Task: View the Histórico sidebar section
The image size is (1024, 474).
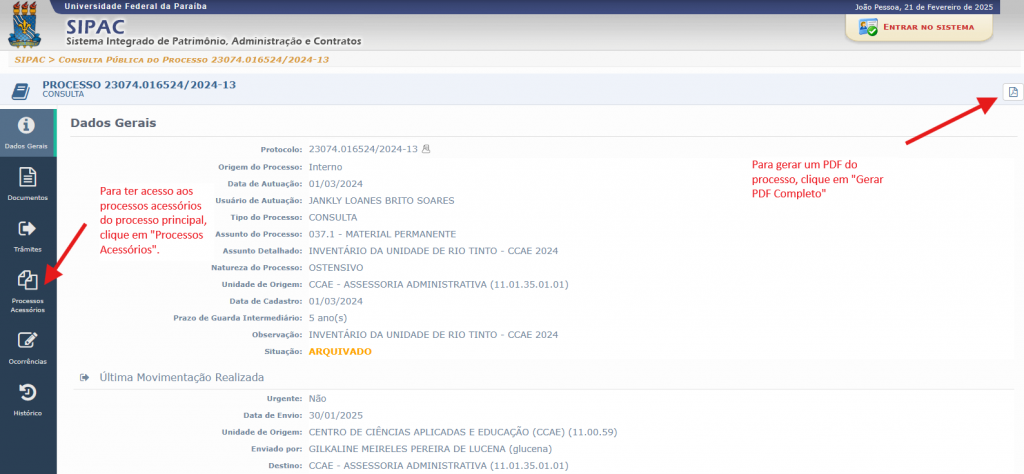Action: 27,398
